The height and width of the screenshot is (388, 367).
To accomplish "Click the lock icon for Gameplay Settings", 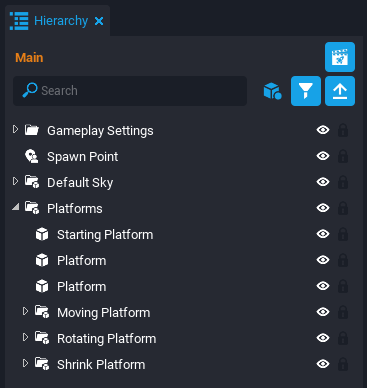I will 343,130.
